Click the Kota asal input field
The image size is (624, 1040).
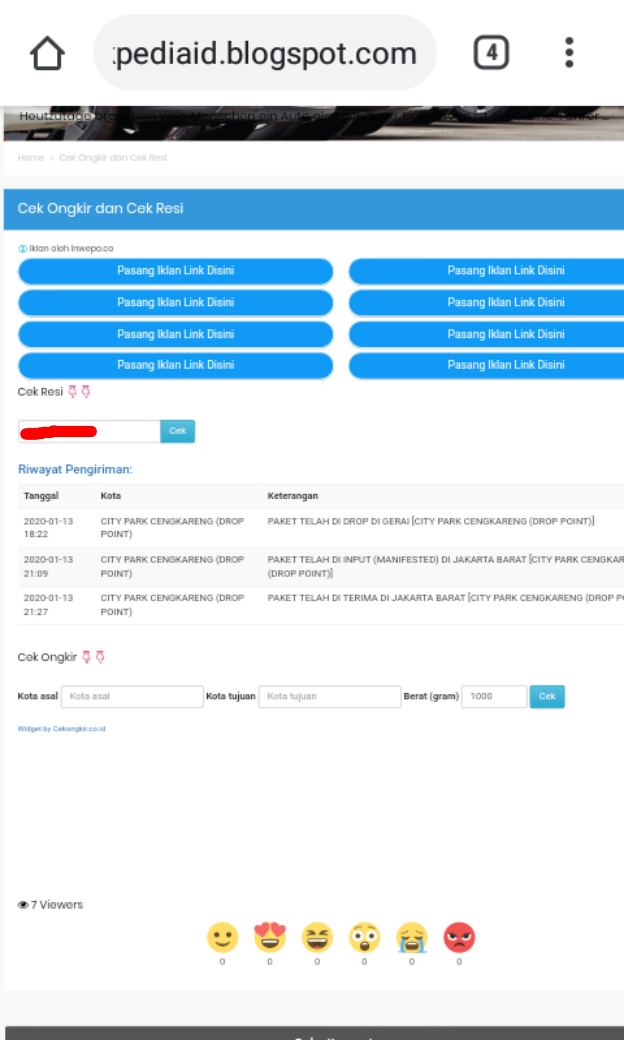[x=132, y=696]
